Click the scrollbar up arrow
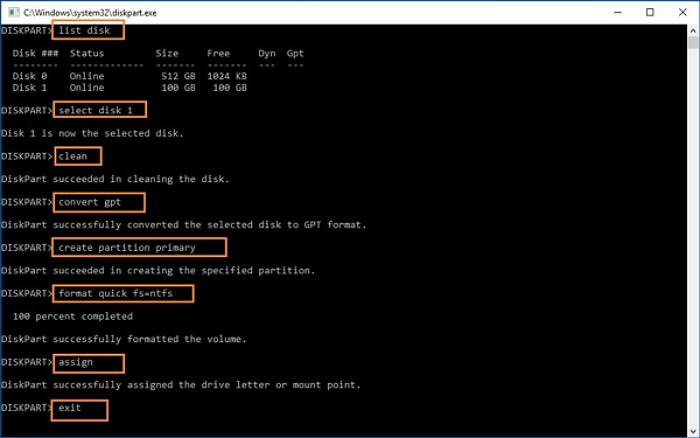The height and width of the screenshot is (438, 700). 693,30
